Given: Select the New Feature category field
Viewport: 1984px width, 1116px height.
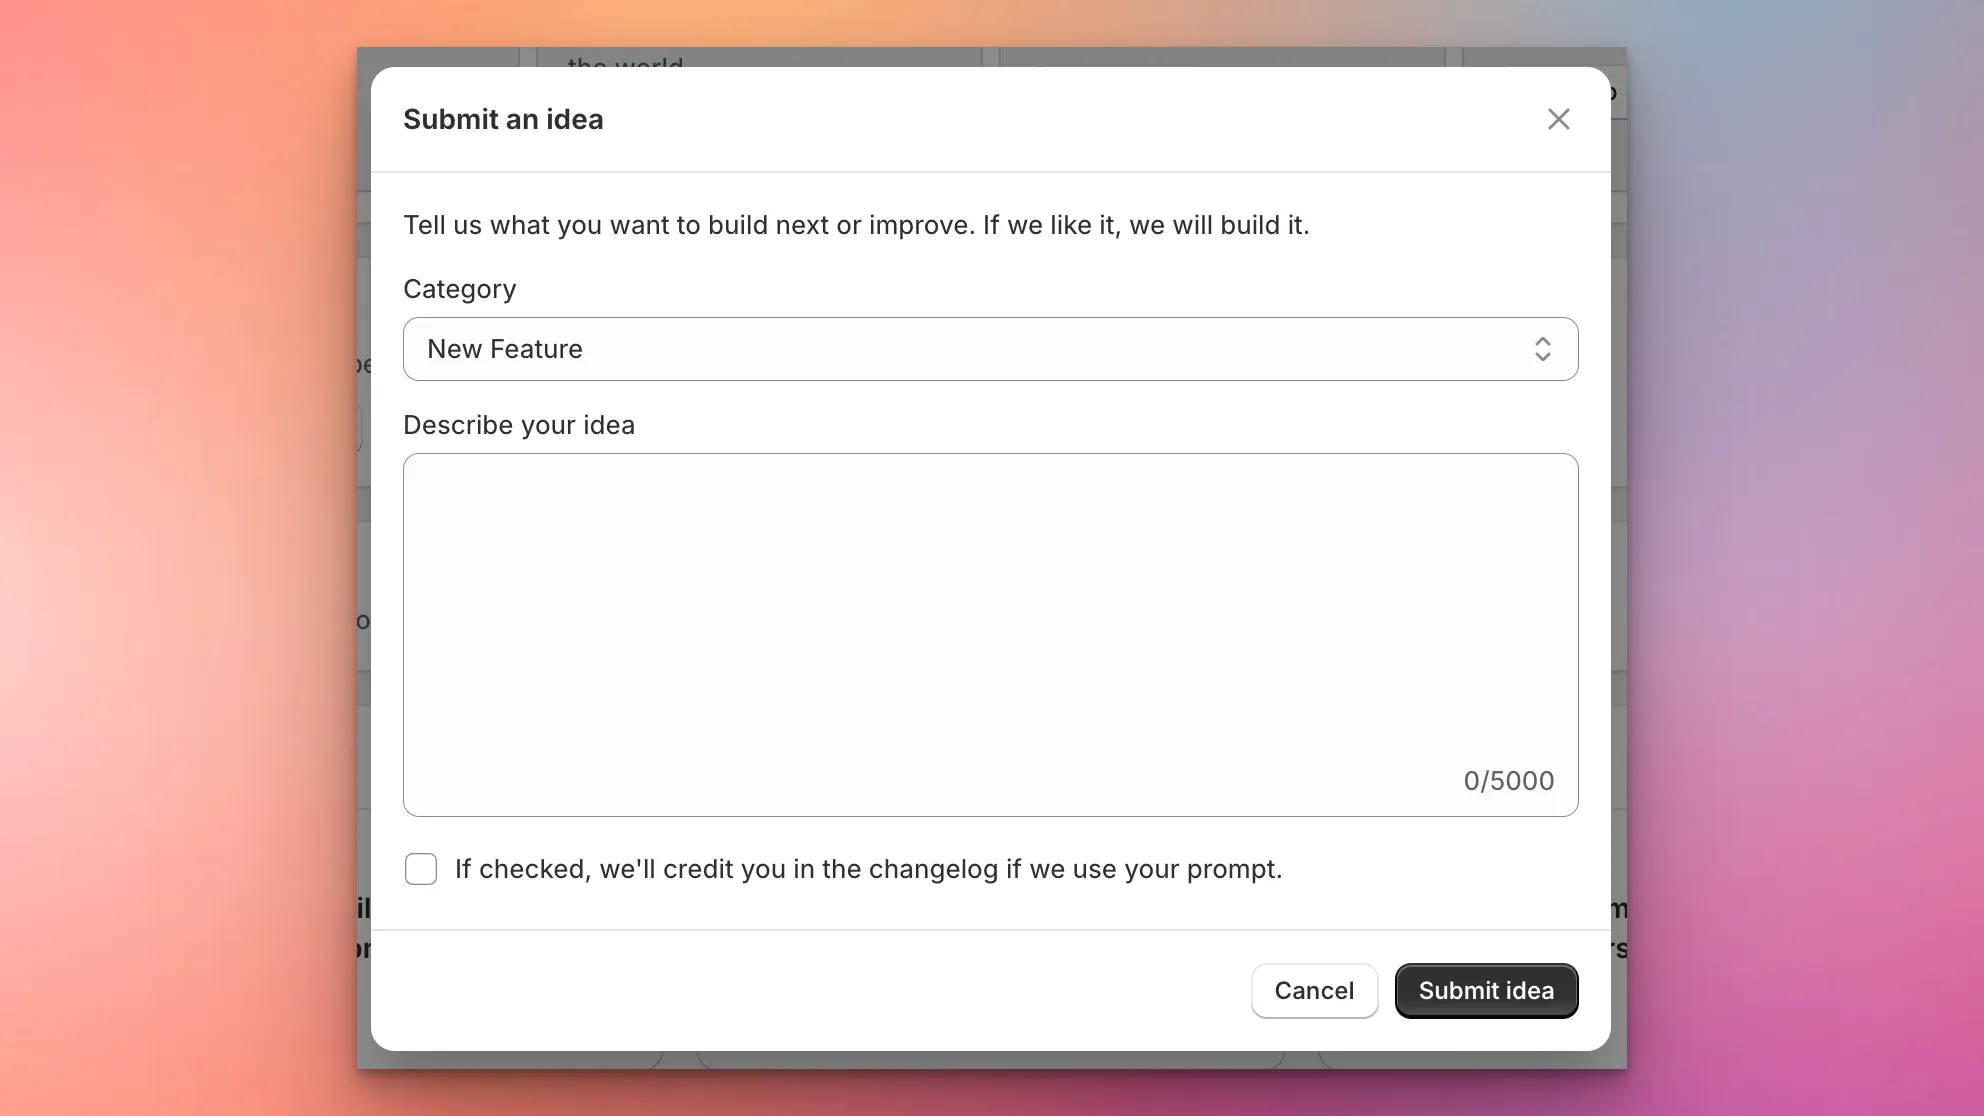Looking at the screenshot, I should tap(990, 349).
